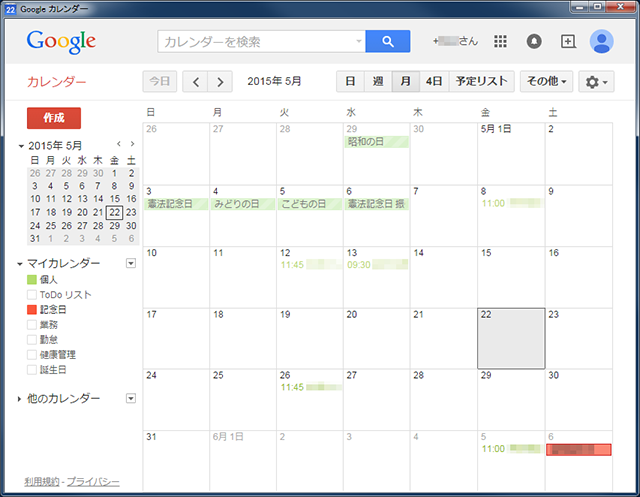Click the red 記念日 color swatch
This screenshot has width=640, height=497.
click(x=32, y=310)
